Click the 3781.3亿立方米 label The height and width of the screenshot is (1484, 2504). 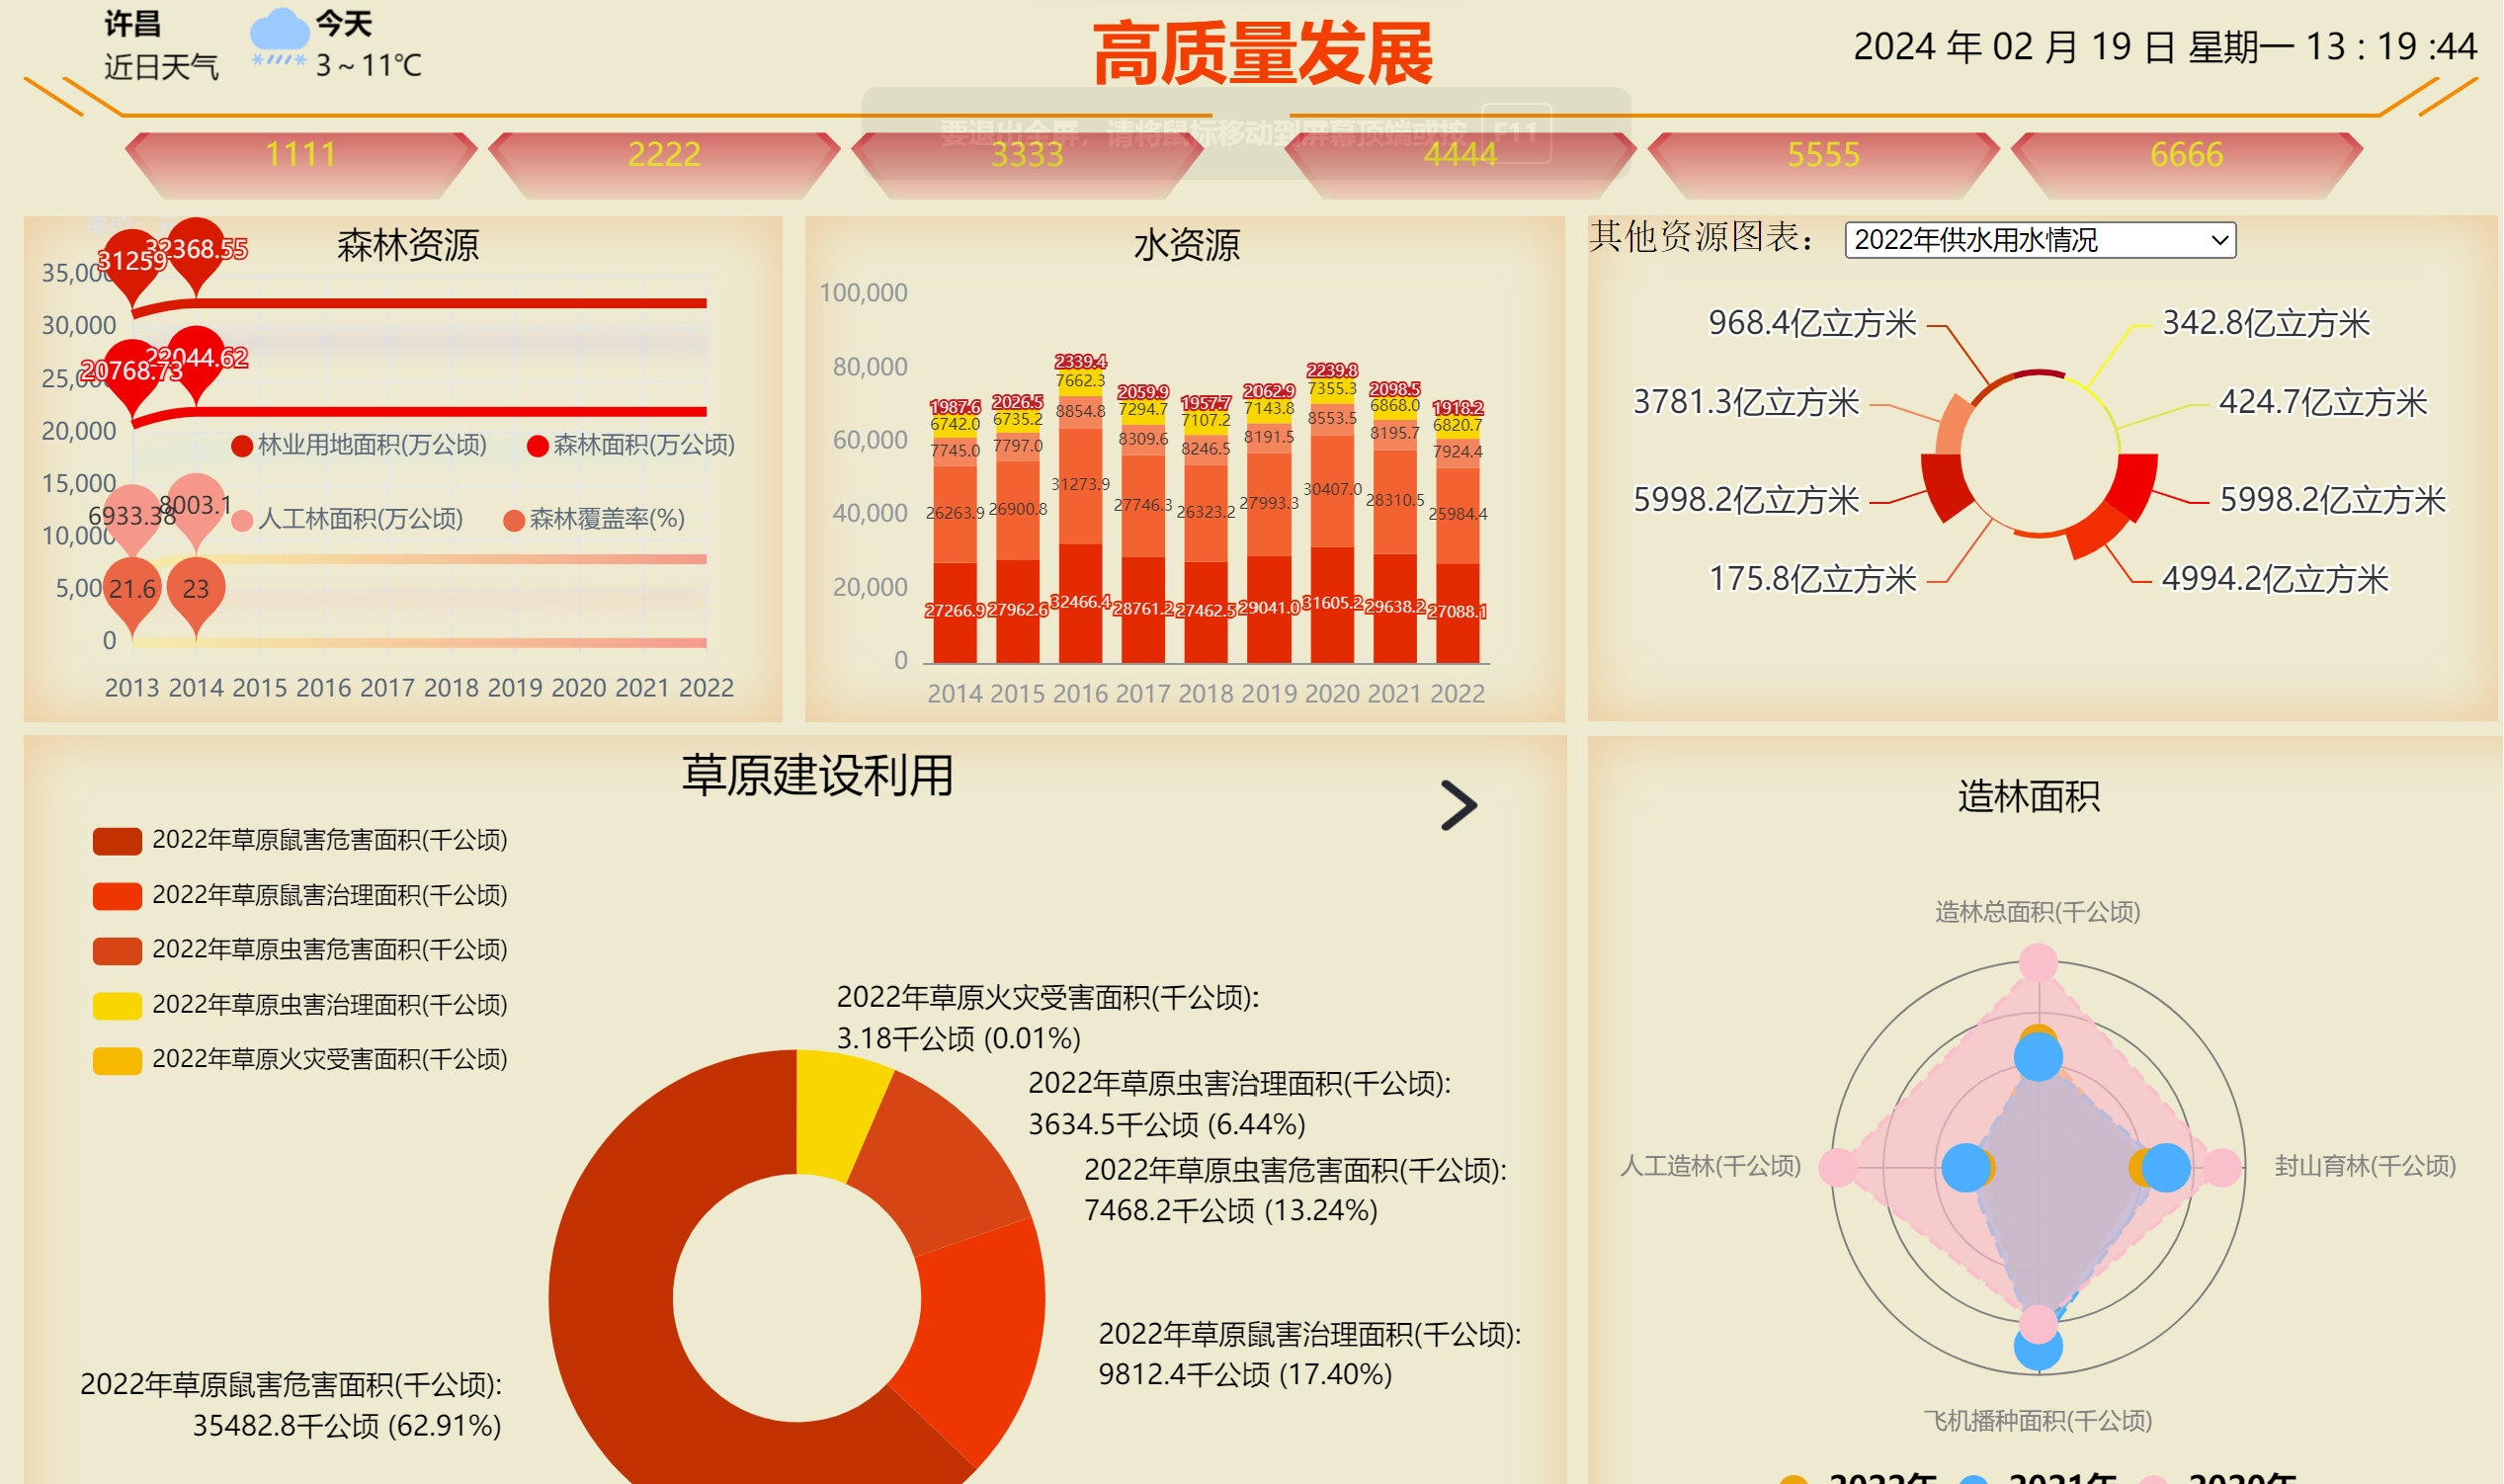pyautogui.click(x=1746, y=403)
